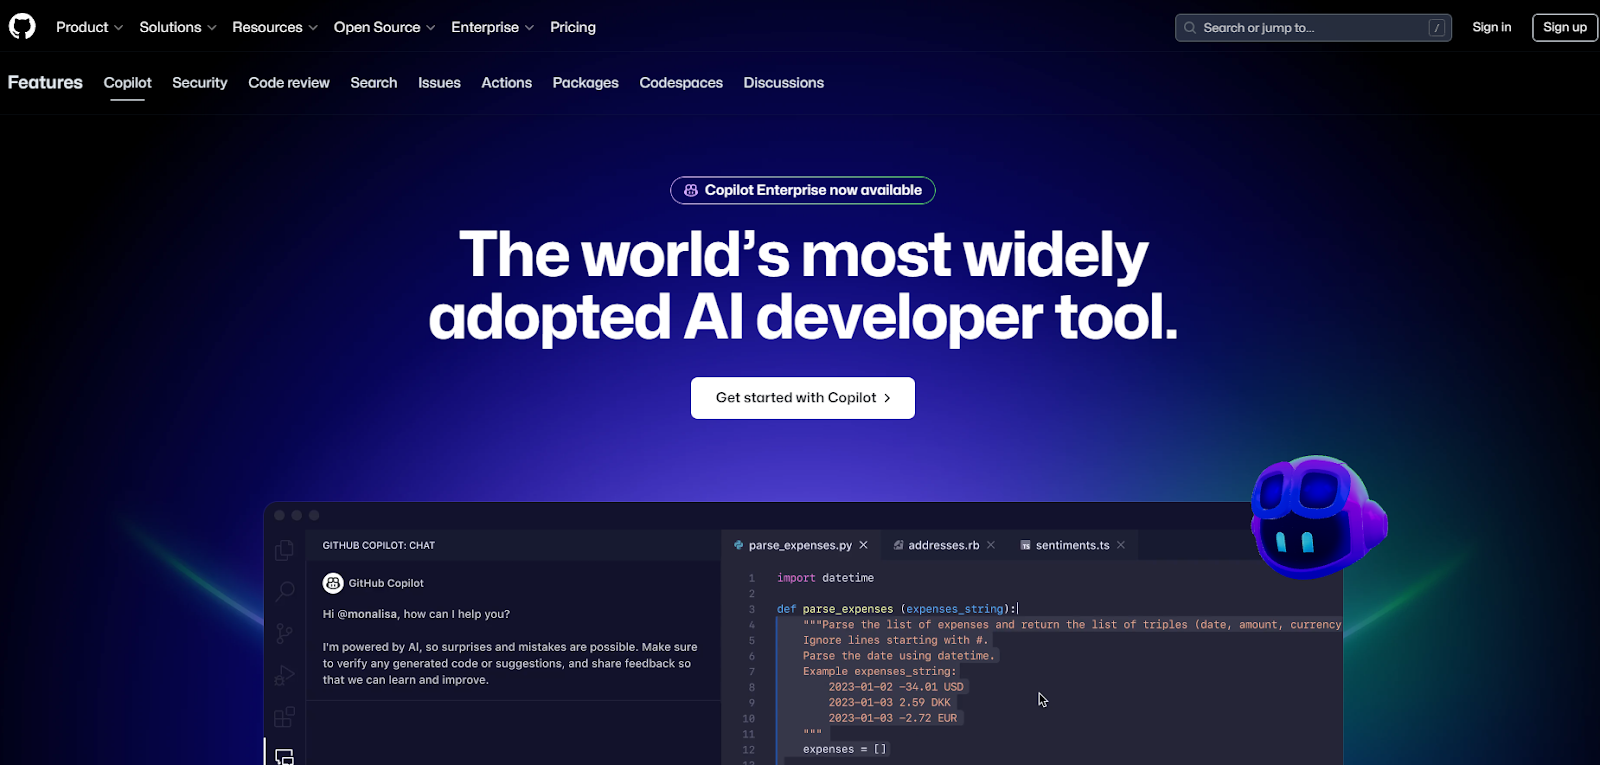Click the Copilot icon in the Enterprise banner
This screenshot has width=1600, height=765.
pos(691,190)
